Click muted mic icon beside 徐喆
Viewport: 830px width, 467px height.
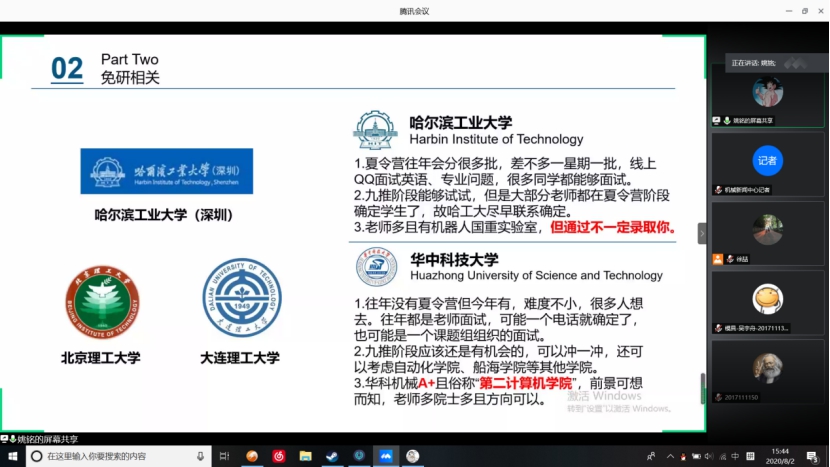click(730, 259)
